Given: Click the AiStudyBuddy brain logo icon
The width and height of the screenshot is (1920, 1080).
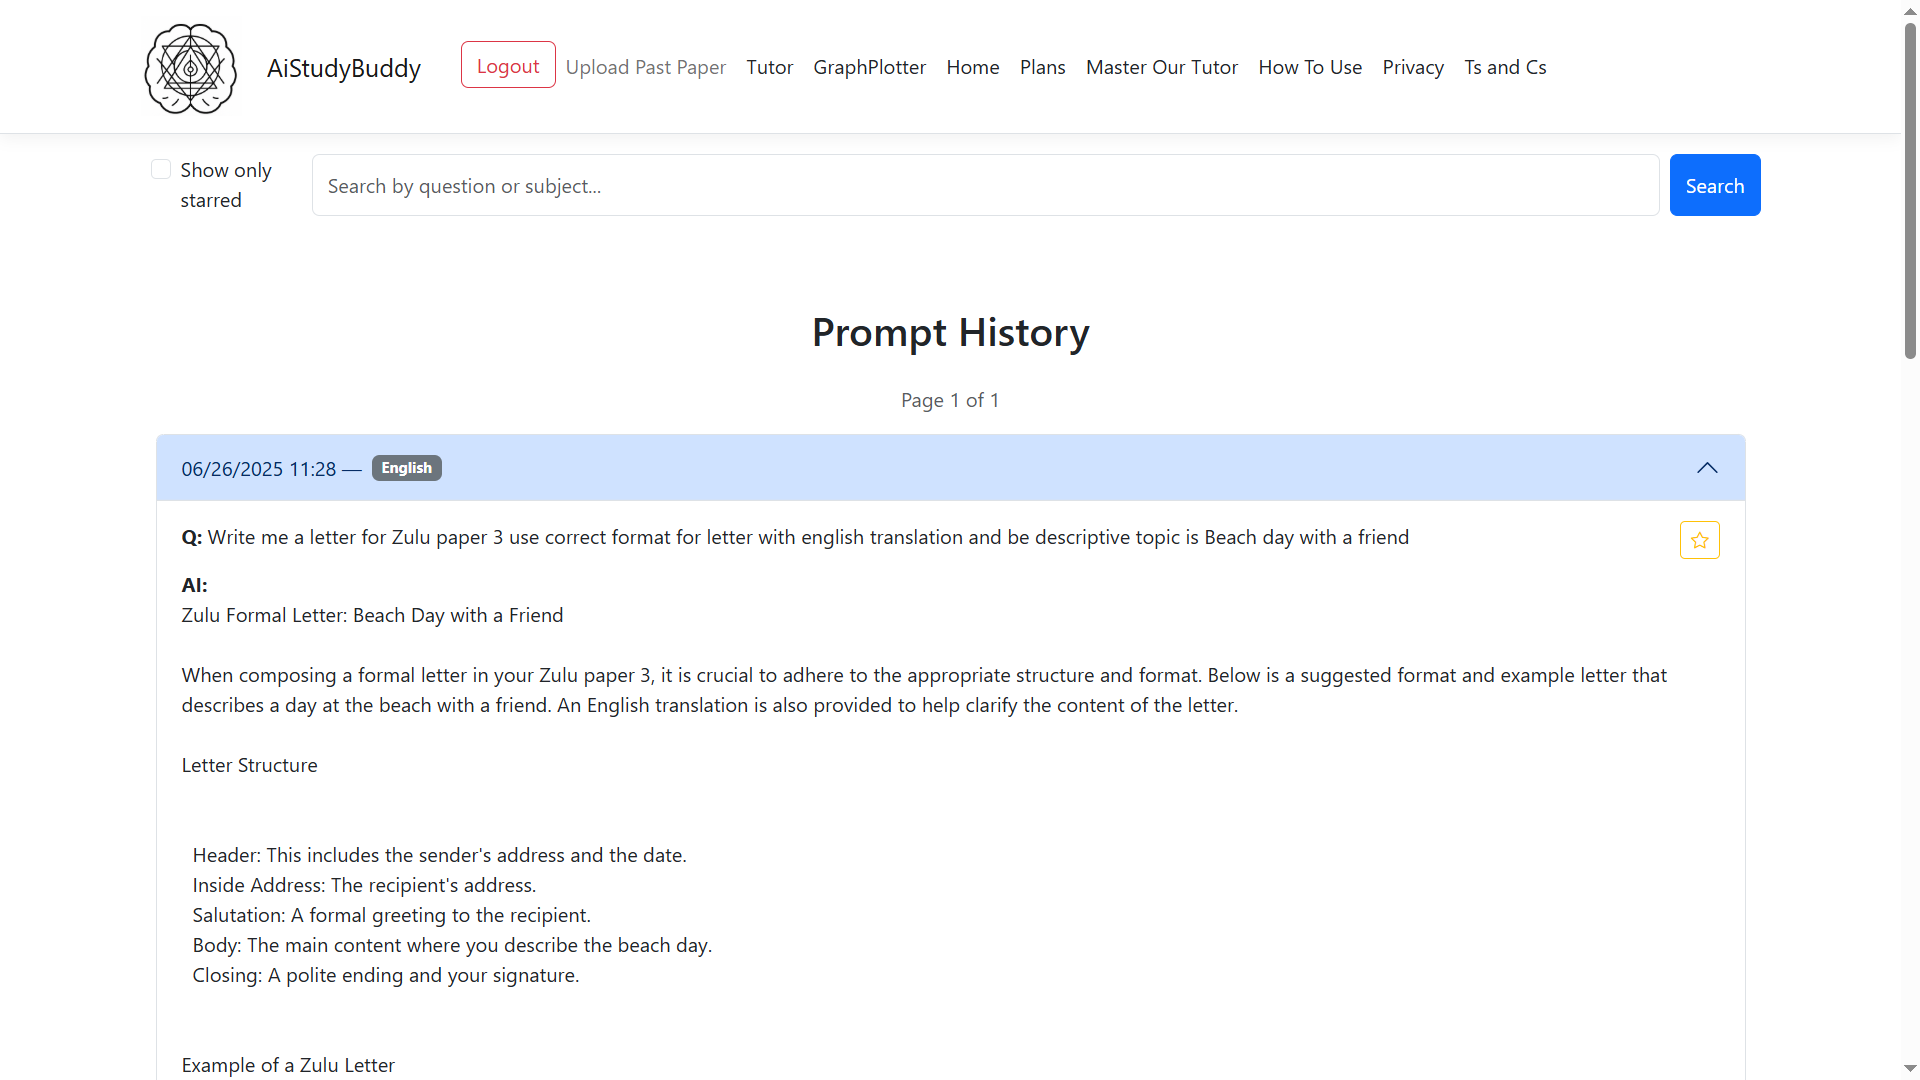Looking at the screenshot, I should point(190,68).
